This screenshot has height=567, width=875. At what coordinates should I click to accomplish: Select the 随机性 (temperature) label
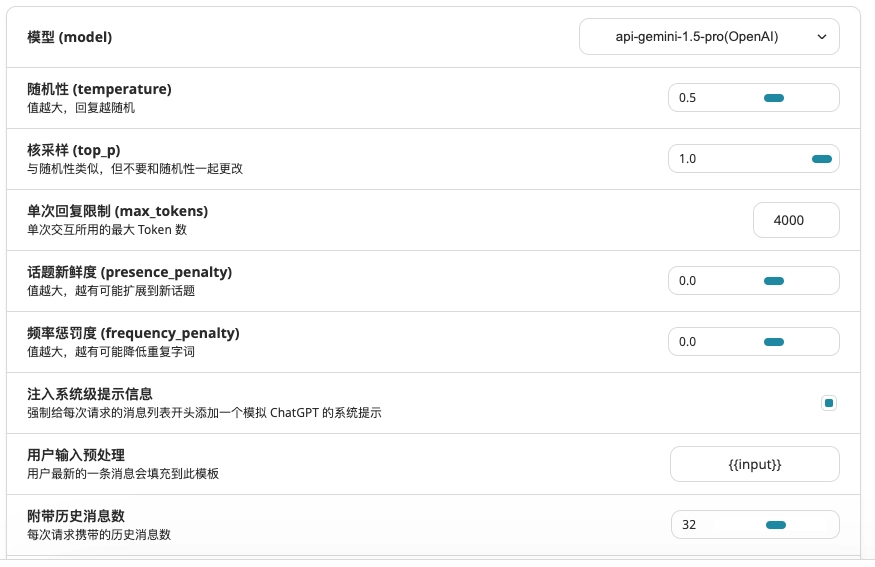tap(99, 89)
